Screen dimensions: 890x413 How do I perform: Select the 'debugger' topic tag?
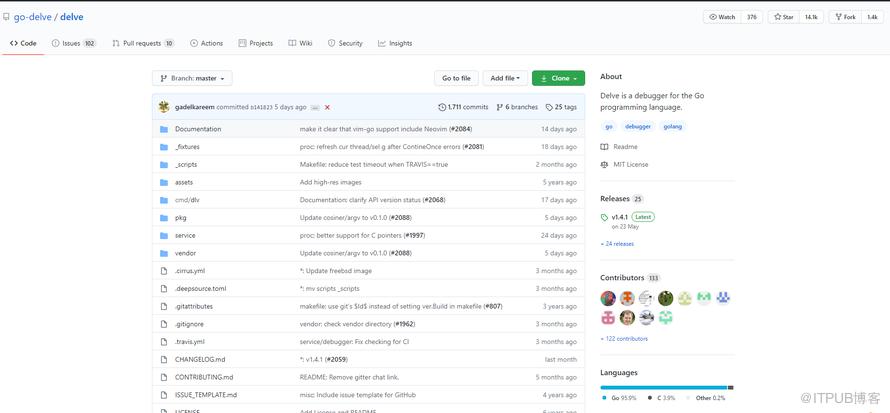[x=638, y=127]
